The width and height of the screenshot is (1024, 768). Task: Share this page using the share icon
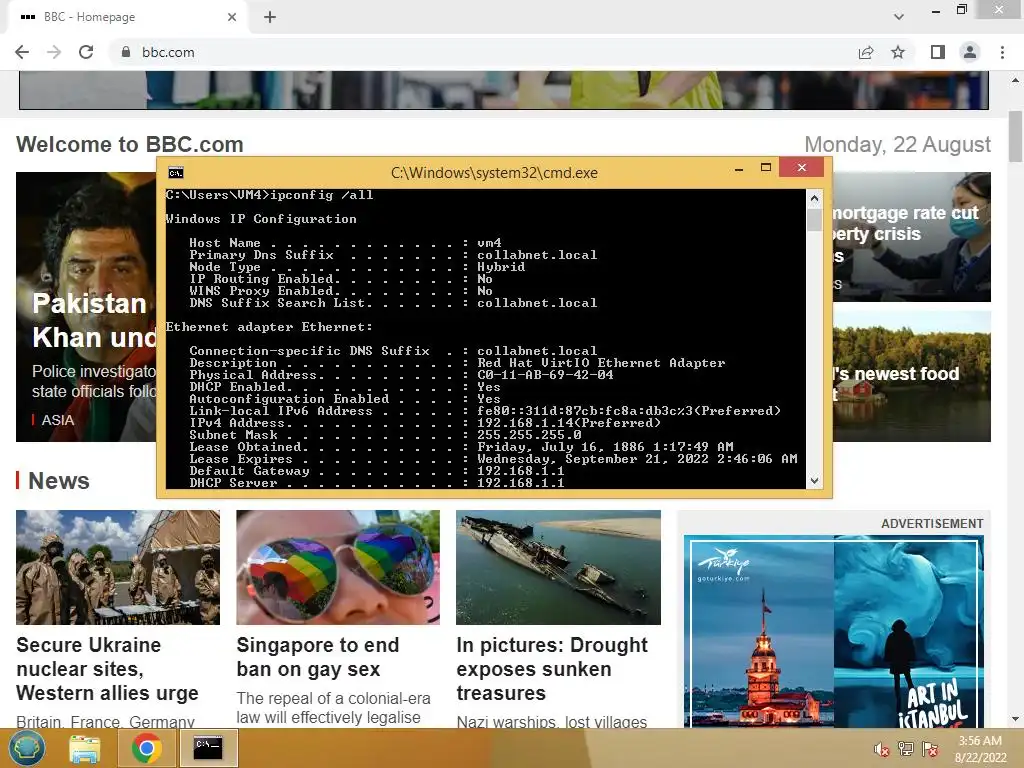866,52
